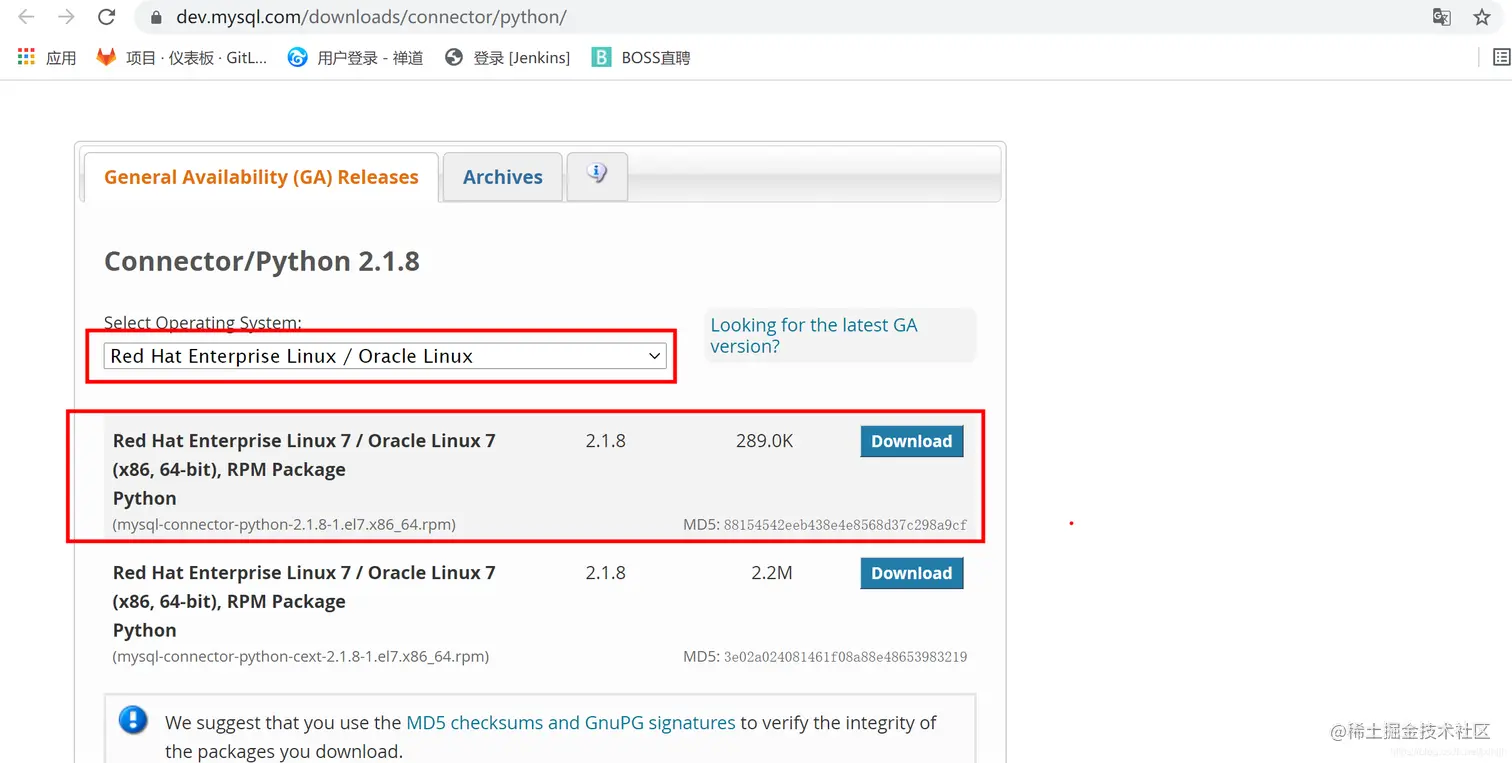
Task: Click the padlock site security icon
Action: click(x=155, y=17)
